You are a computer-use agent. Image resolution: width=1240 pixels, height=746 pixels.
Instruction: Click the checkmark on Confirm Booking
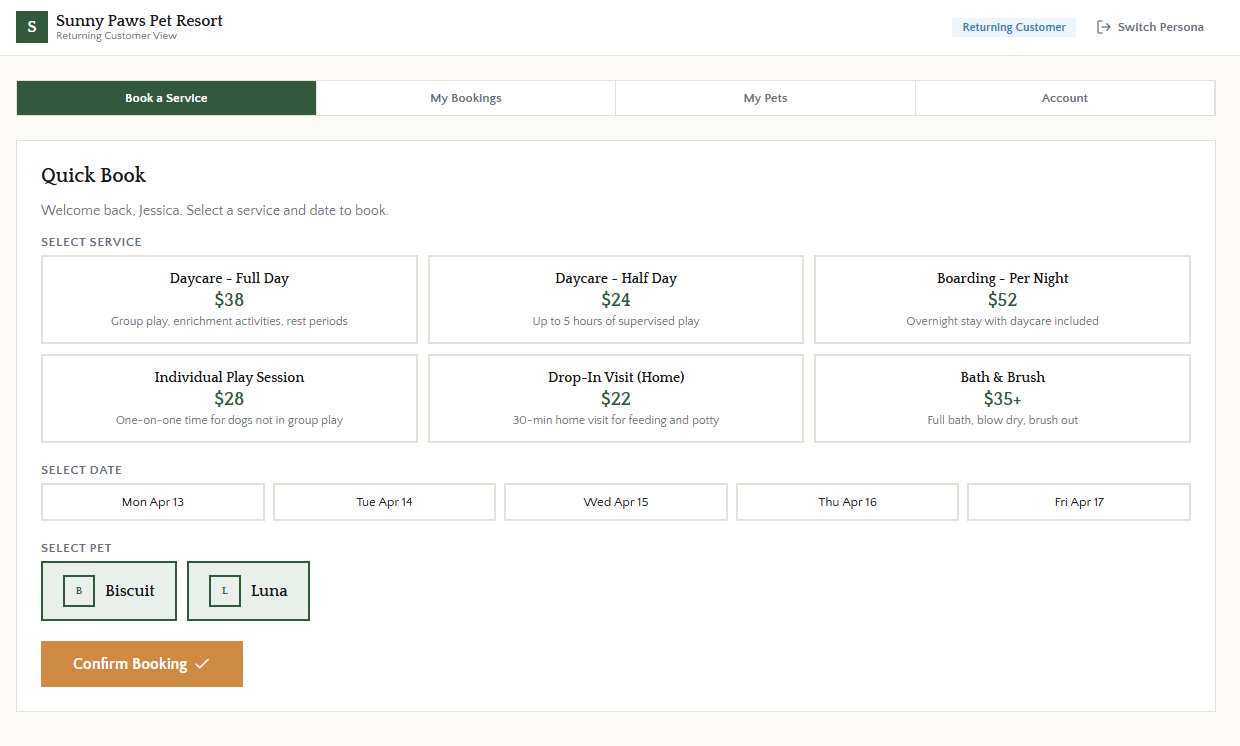click(x=202, y=664)
